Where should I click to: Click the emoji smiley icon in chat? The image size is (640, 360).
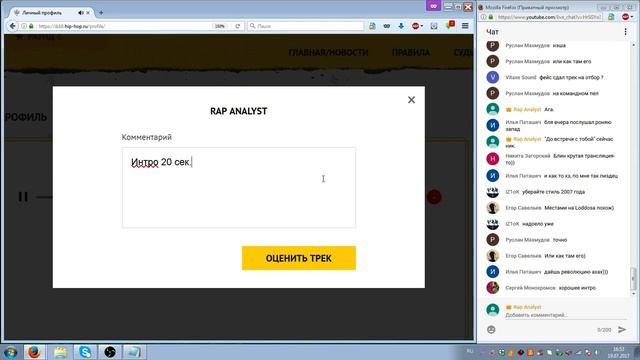click(x=491, y=329)
